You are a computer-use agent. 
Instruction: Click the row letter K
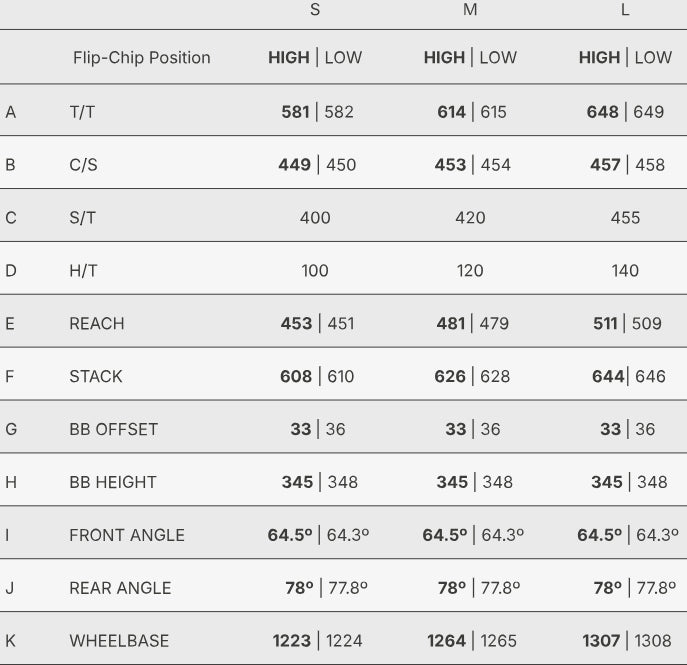pos(10,641)
